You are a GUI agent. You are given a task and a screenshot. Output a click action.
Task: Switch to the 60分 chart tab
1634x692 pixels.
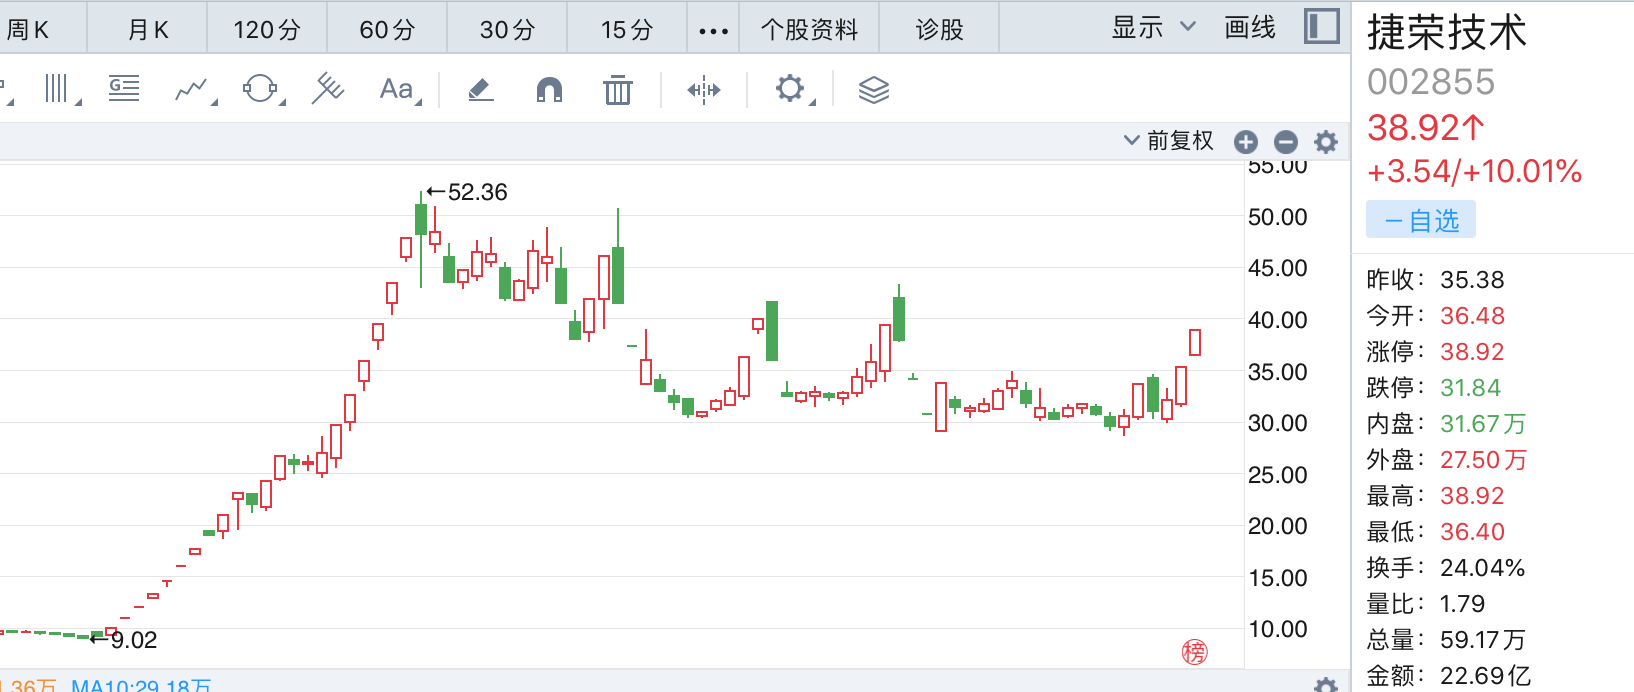[387, 30]
